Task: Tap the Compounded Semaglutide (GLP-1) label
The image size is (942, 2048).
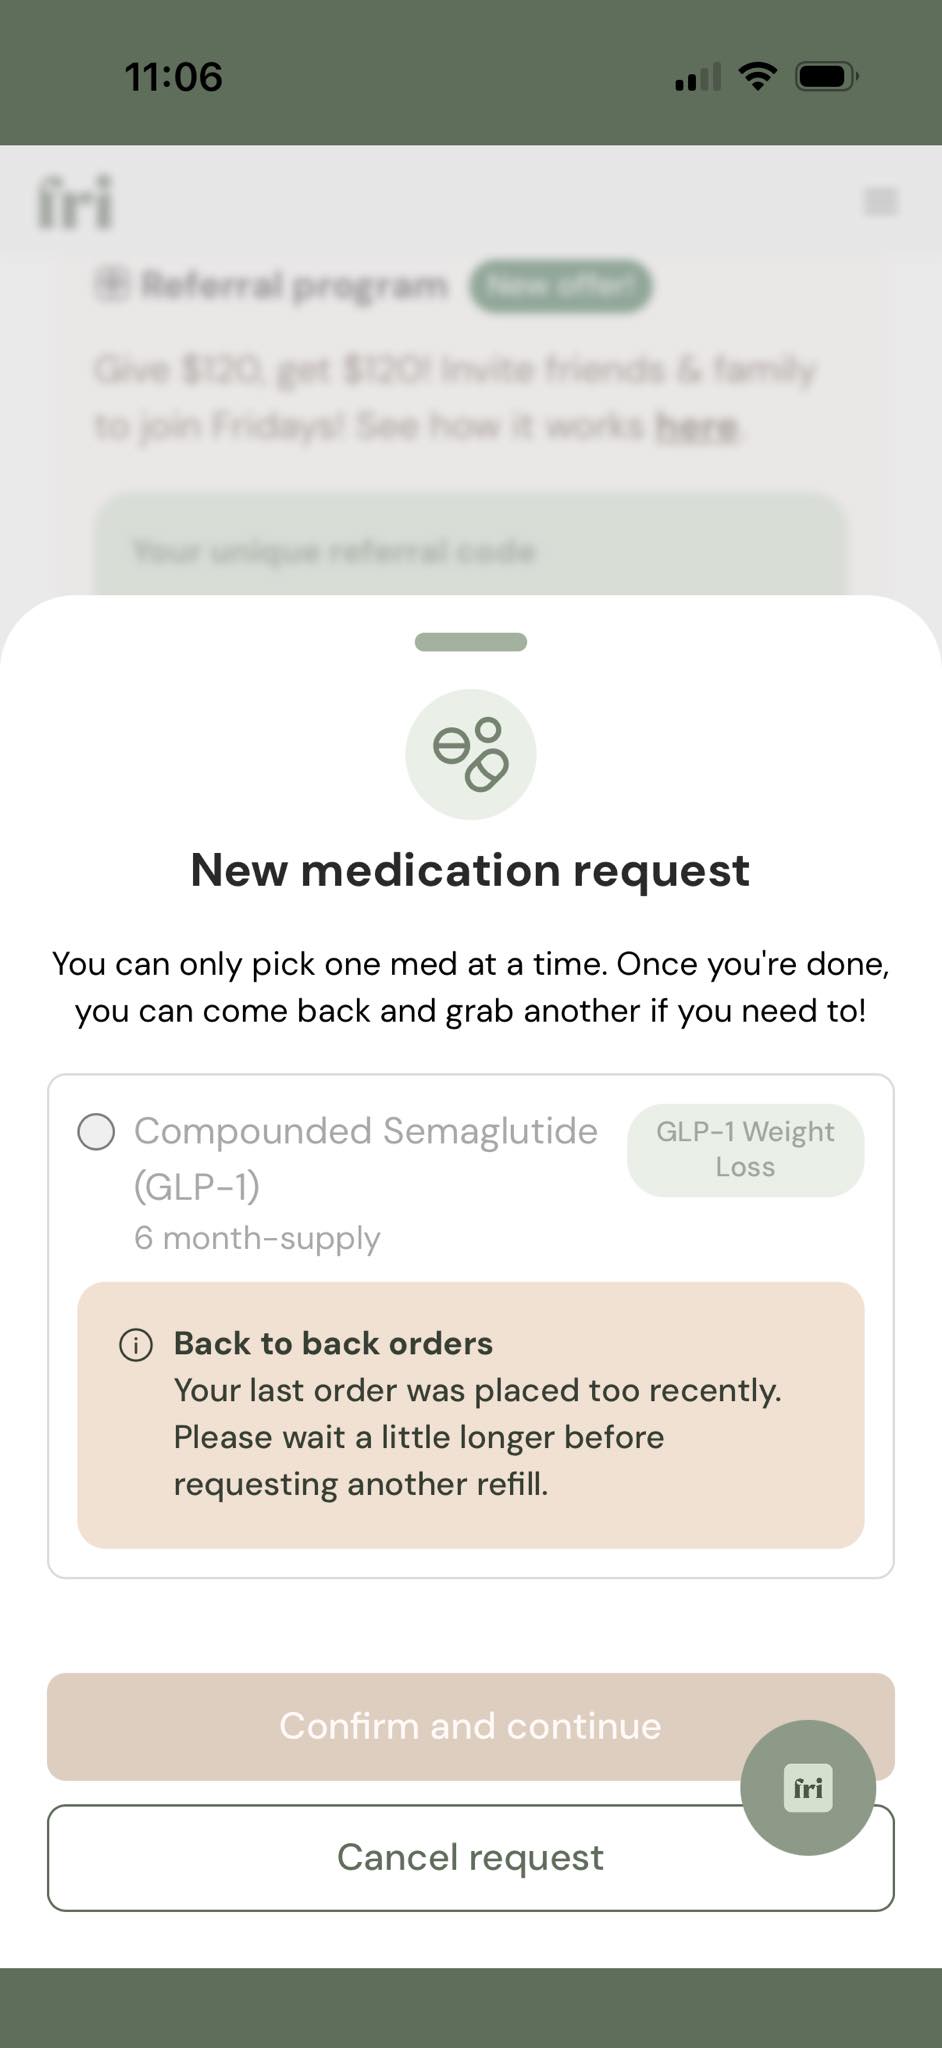Action: click(x=366, y=1158)
